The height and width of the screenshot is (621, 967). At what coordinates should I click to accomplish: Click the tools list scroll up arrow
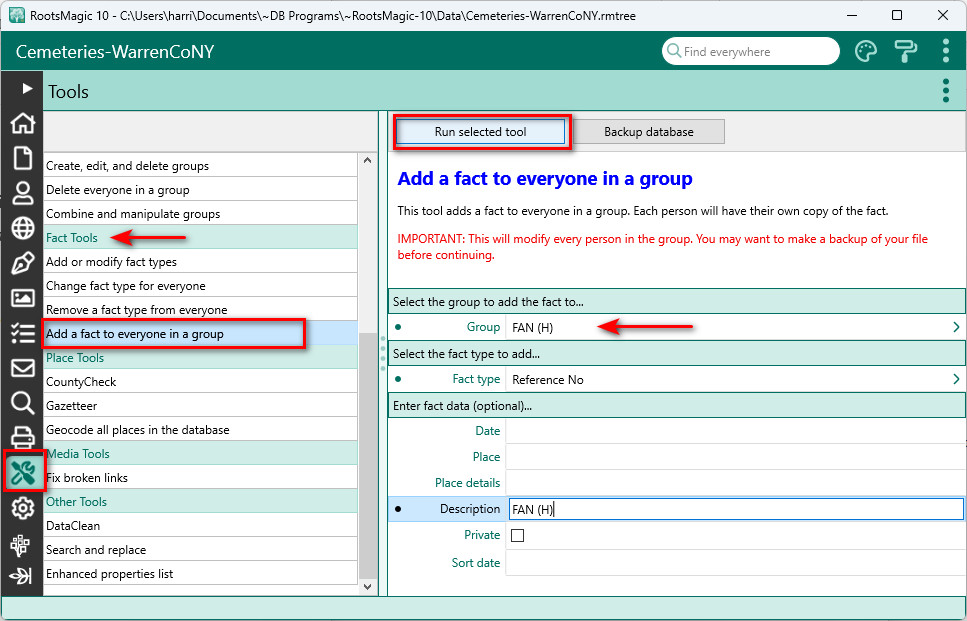click(x=368, y=160)
